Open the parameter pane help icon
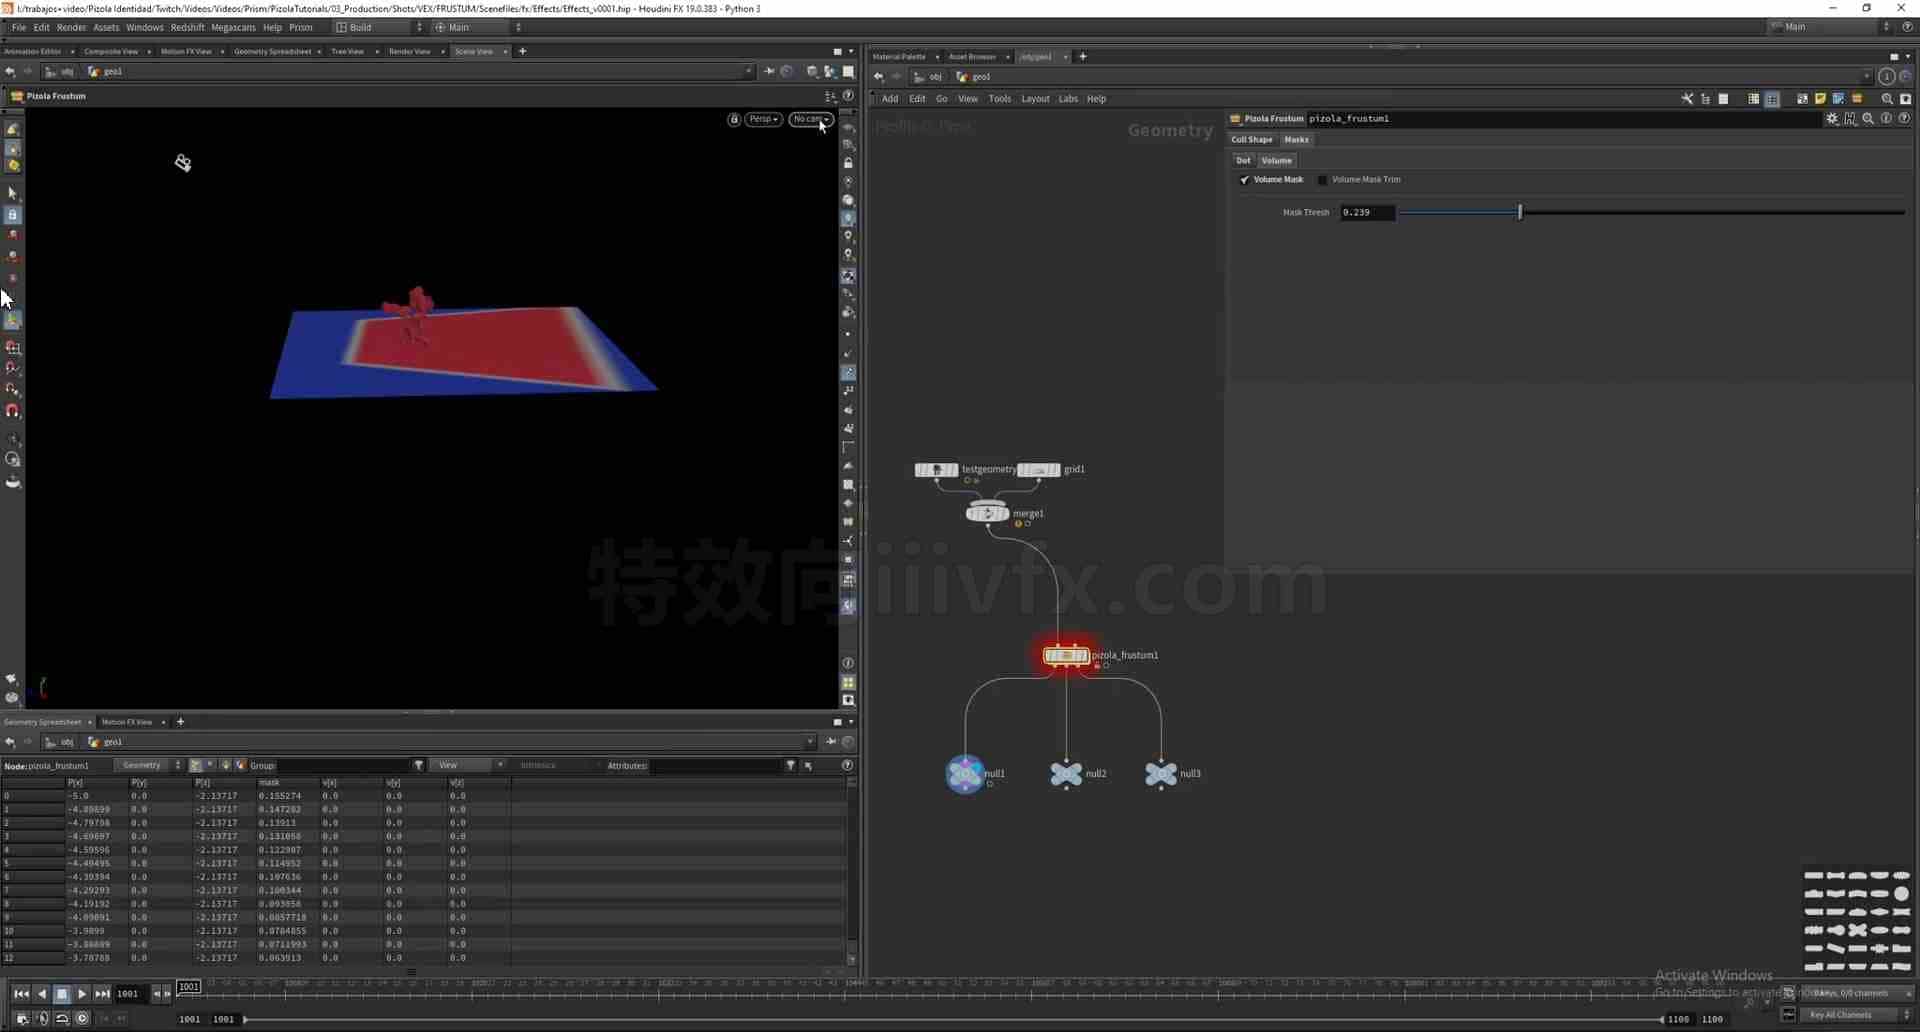The height and width of the screenshot is (1032, 1920). point(1904,118)
